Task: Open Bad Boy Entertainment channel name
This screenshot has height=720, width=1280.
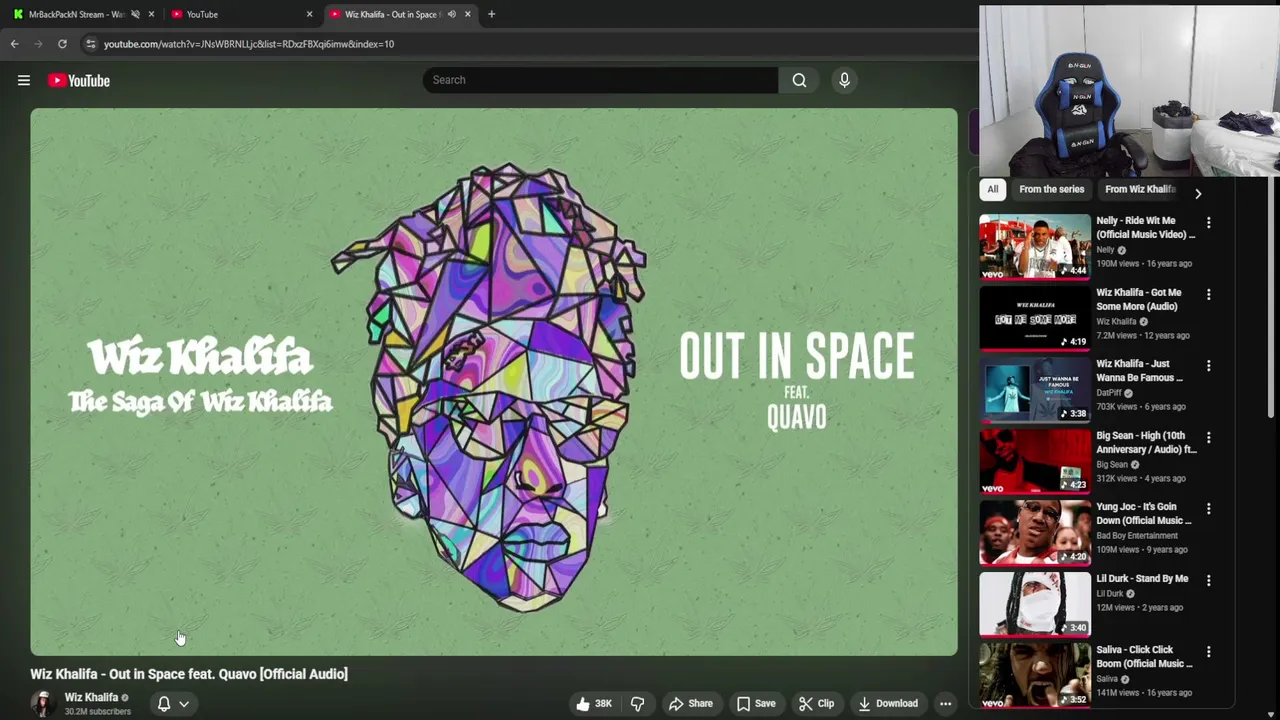Action: tap(1137, 536)
